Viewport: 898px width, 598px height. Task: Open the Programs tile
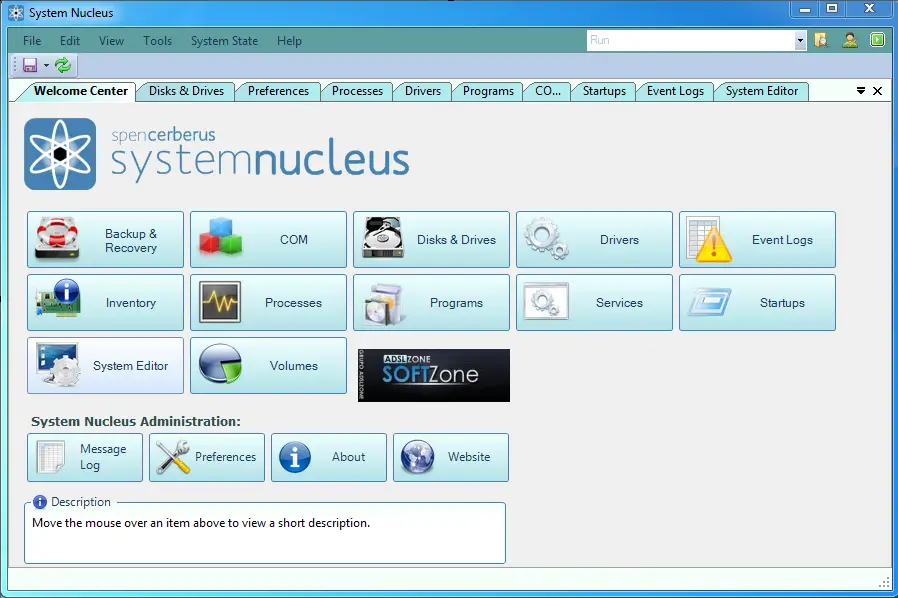(x=431, y=302)
